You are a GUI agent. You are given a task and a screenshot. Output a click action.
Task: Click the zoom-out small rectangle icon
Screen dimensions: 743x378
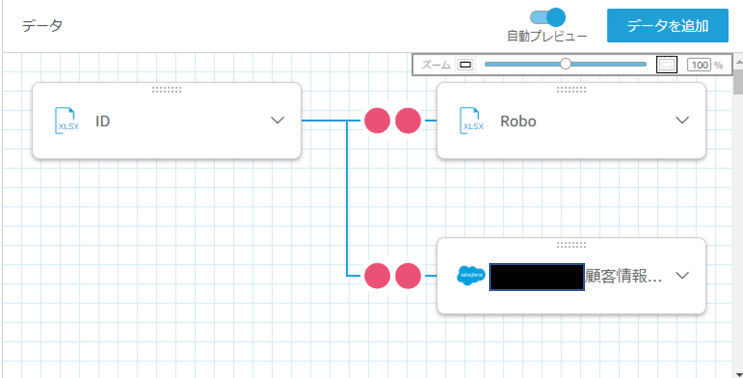[x=465, y=65]
